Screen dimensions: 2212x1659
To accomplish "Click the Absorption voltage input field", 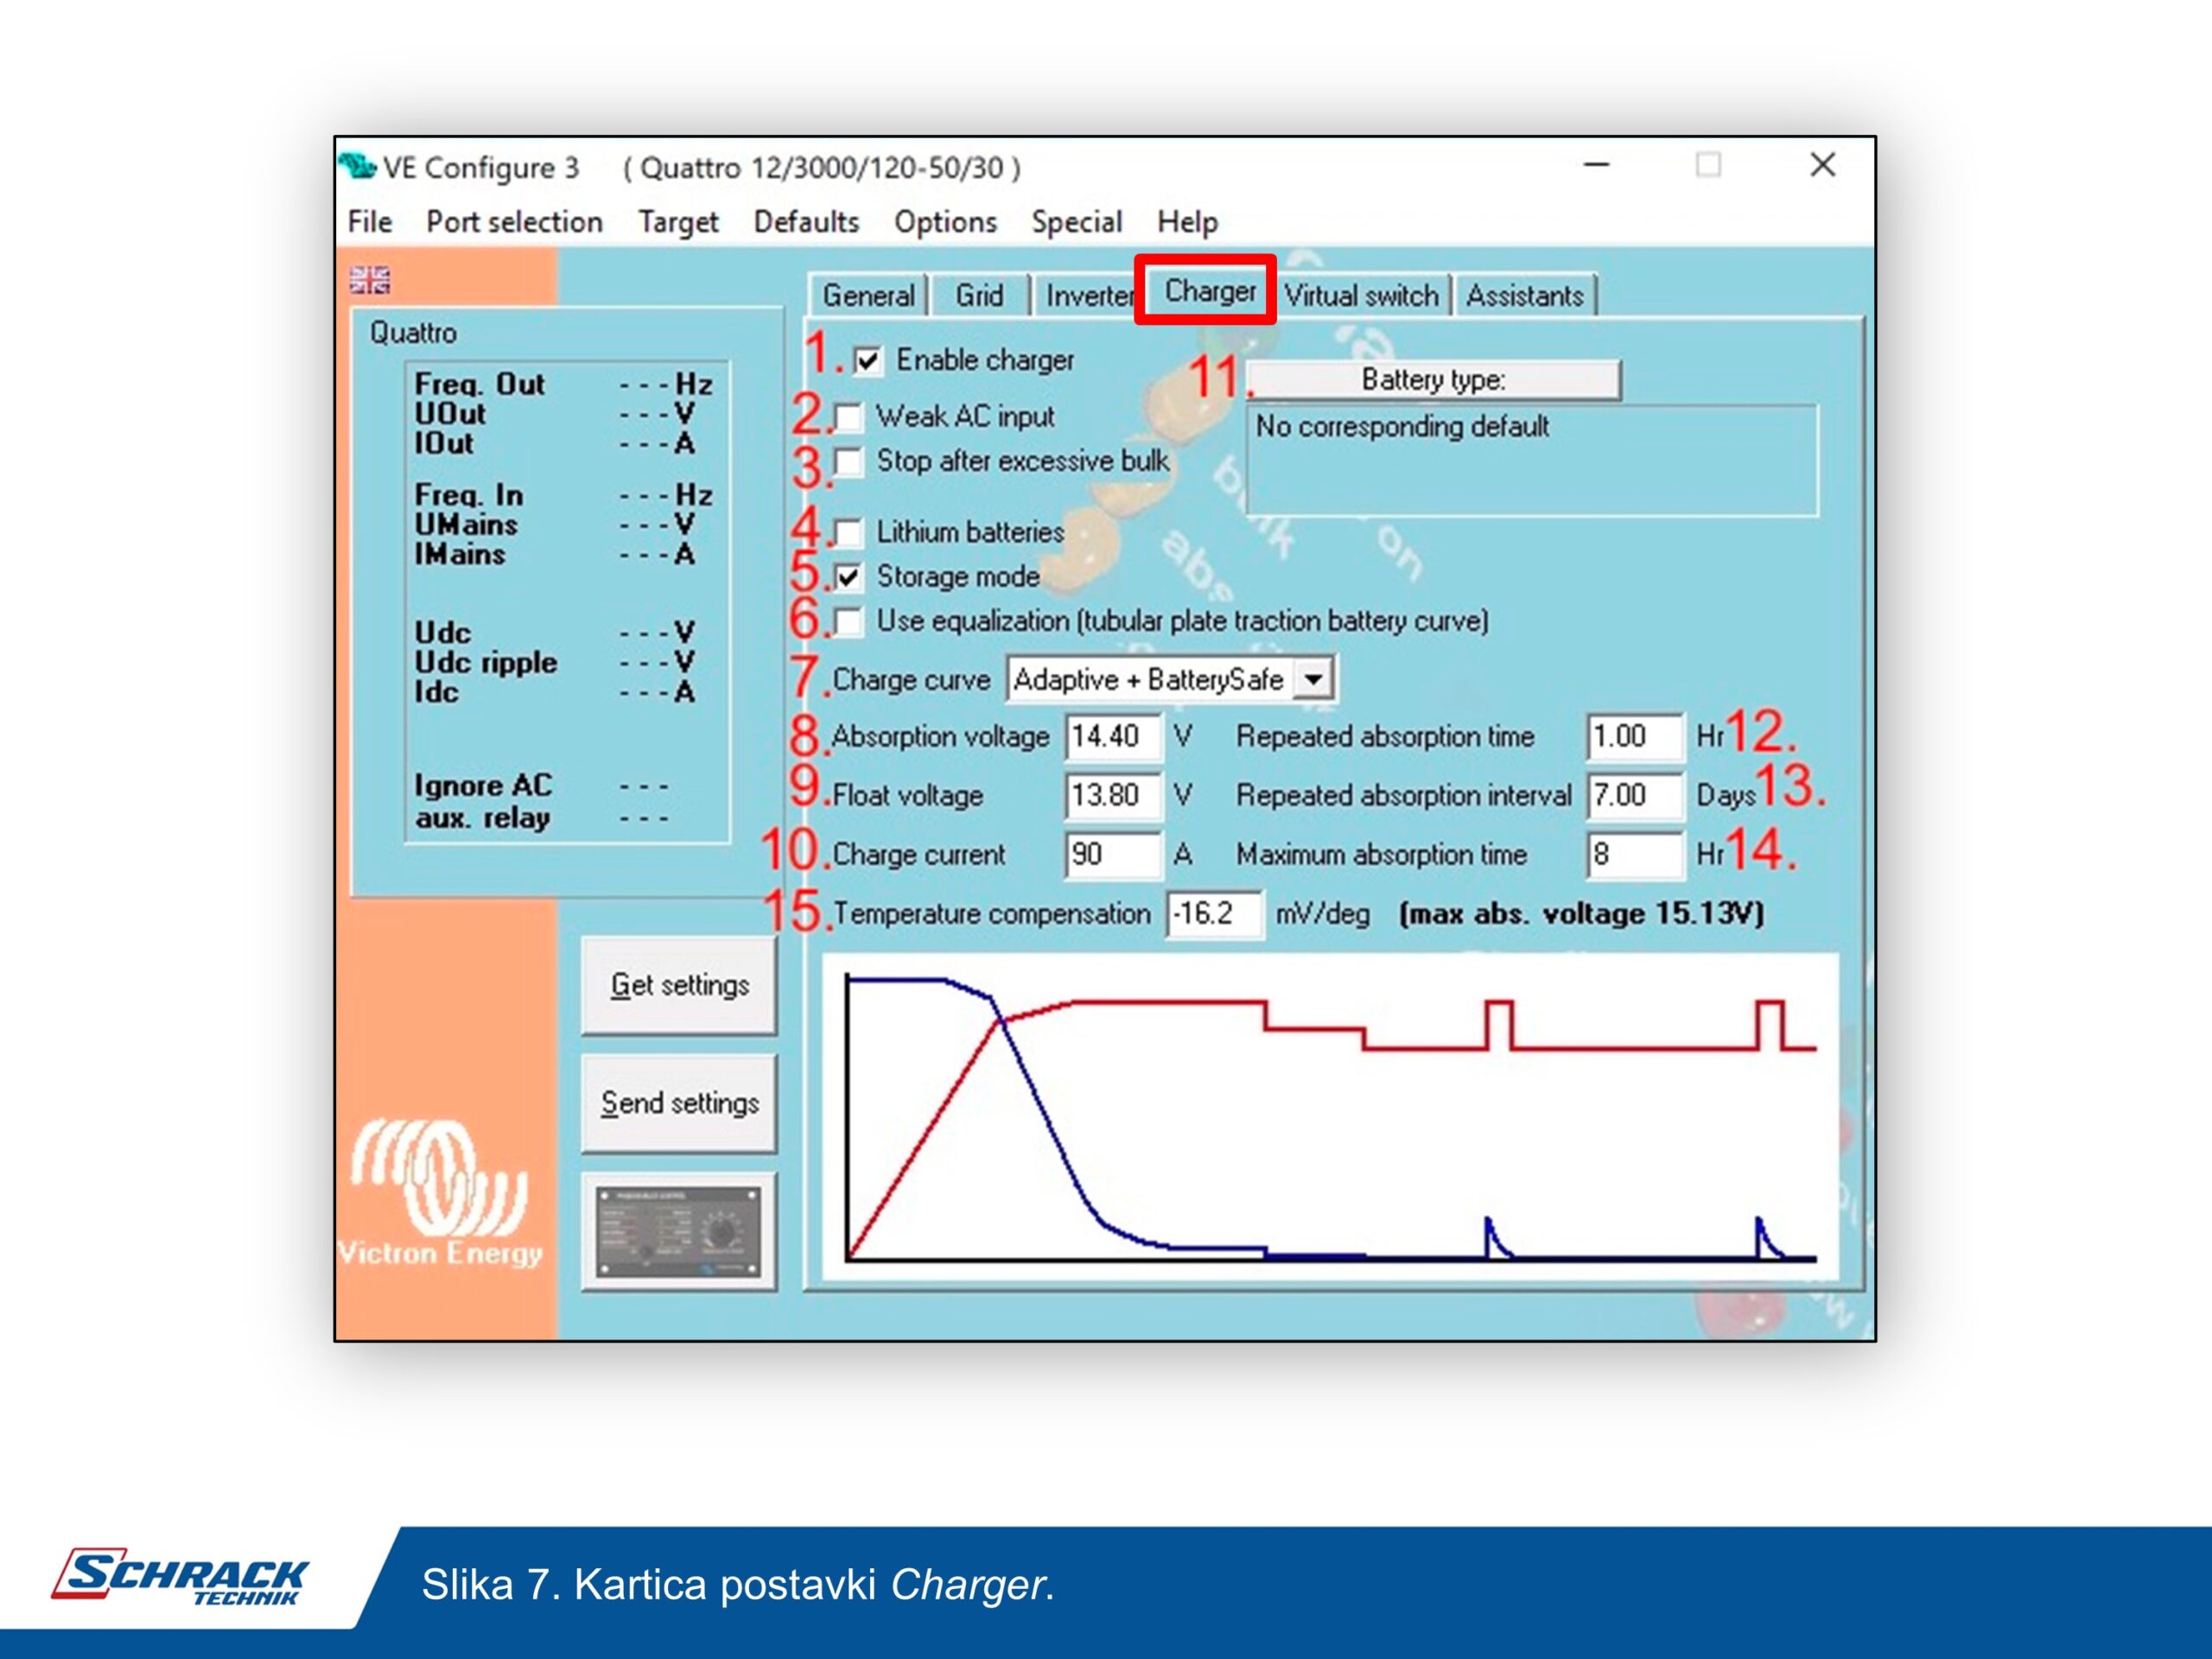I will (1111, 737).
